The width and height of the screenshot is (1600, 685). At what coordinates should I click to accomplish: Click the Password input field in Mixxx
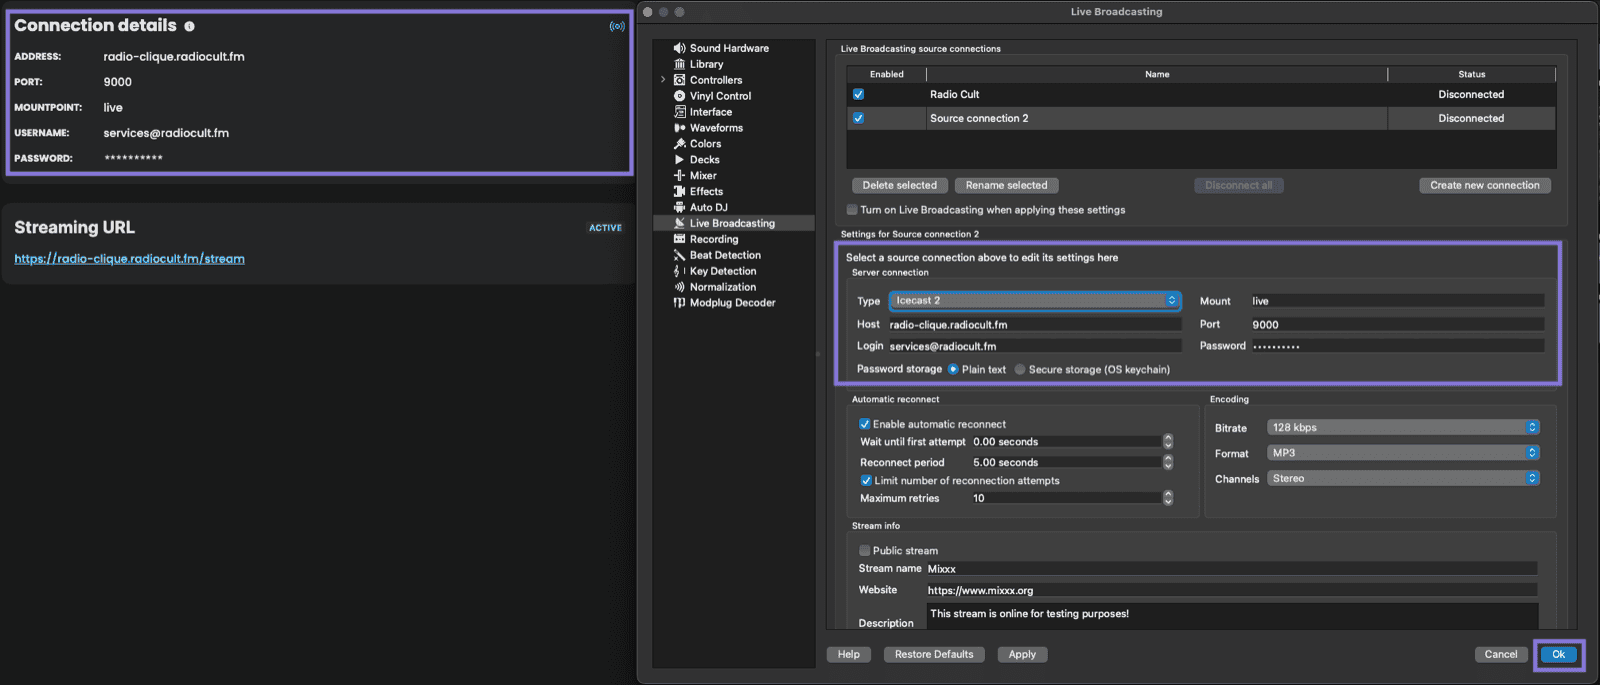pos(1397,346)
